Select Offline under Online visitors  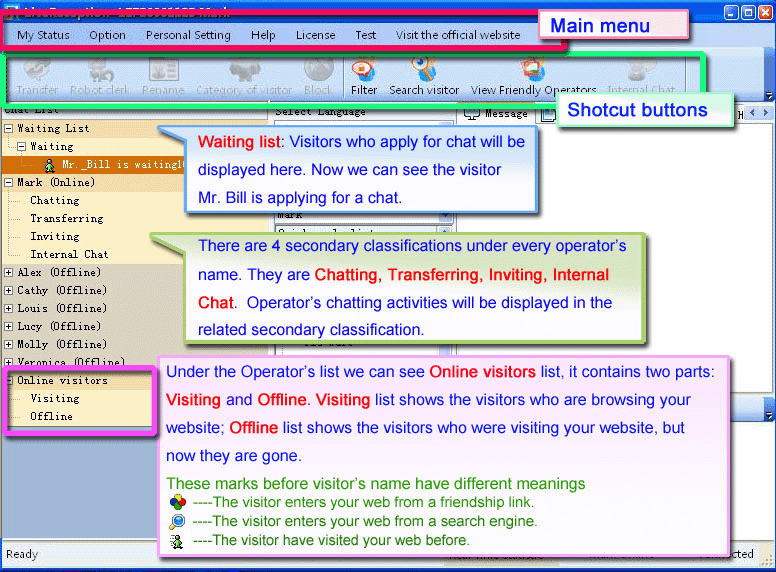coord(51,417)
